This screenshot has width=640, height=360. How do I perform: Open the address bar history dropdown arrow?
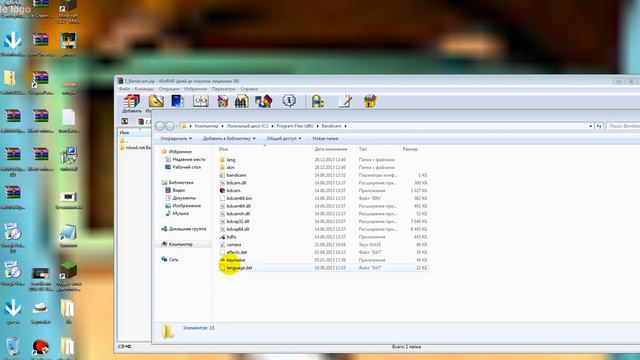pos(591,127)
